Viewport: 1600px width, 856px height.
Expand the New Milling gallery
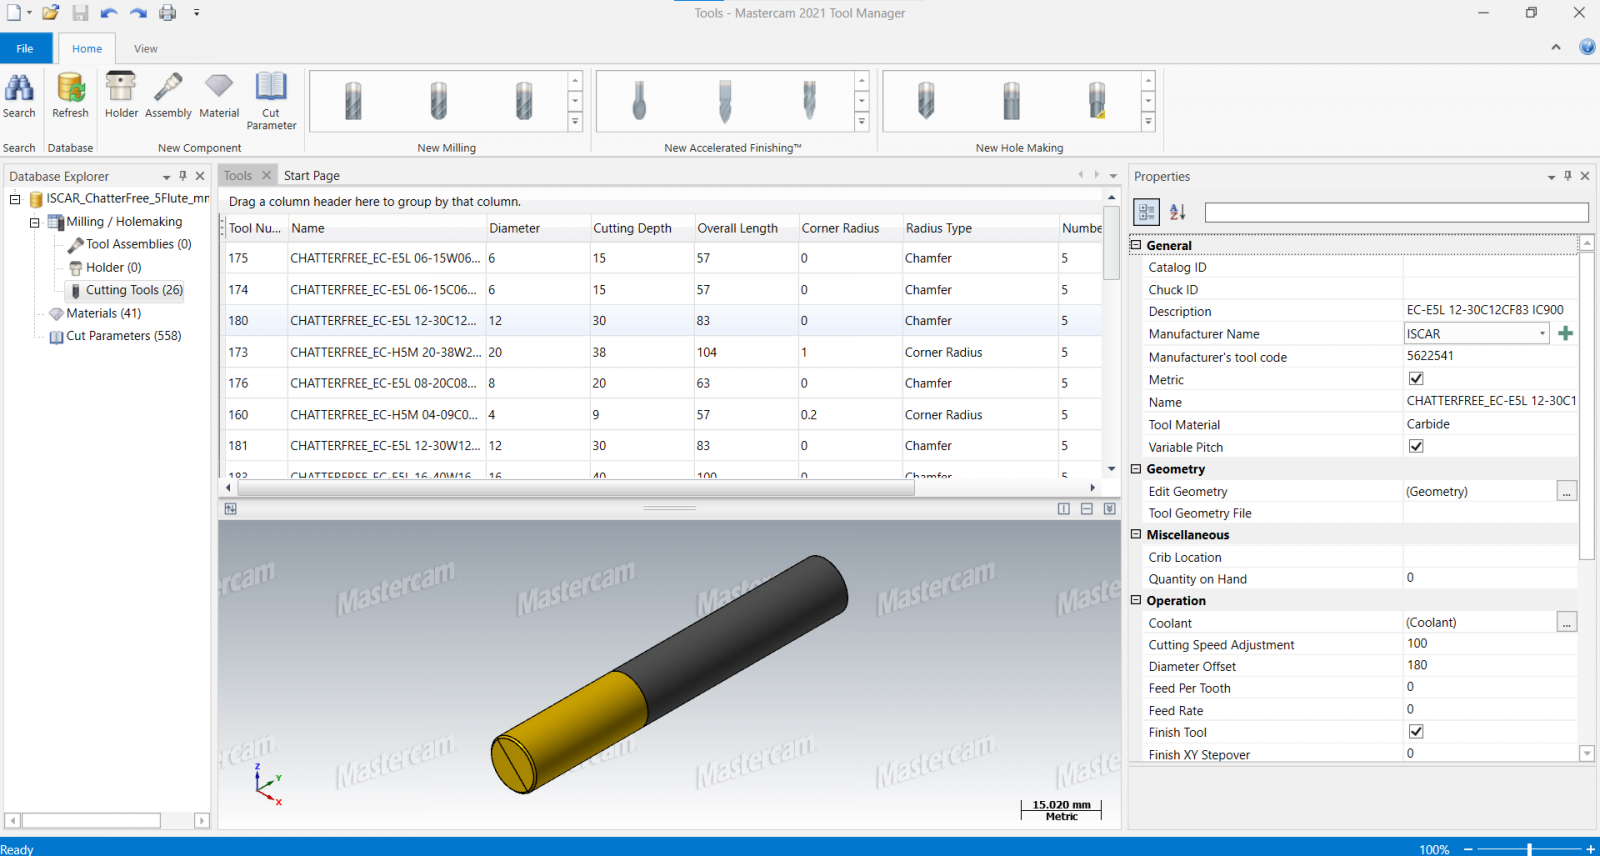575,122
